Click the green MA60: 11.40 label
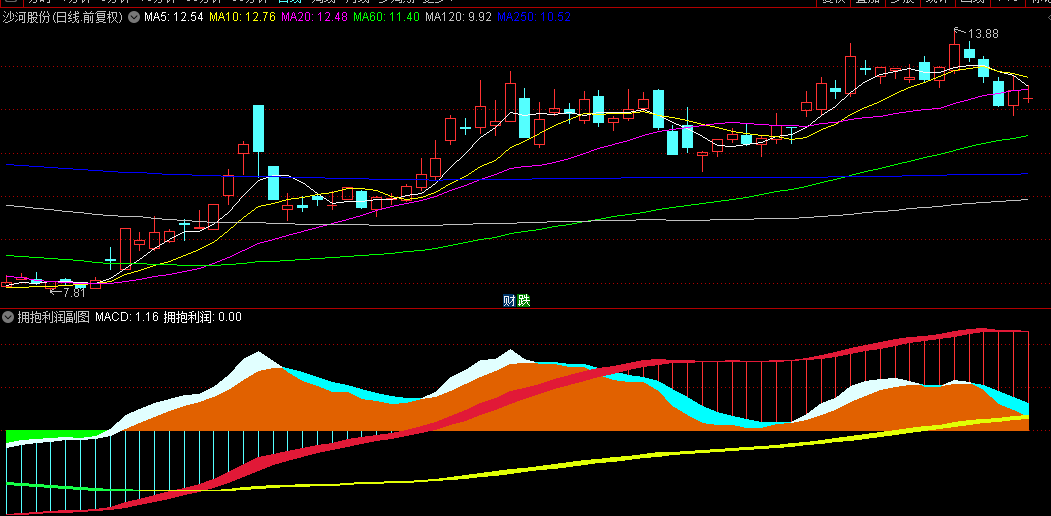This screenshot has width=1051, height=516. coord(387,17)
